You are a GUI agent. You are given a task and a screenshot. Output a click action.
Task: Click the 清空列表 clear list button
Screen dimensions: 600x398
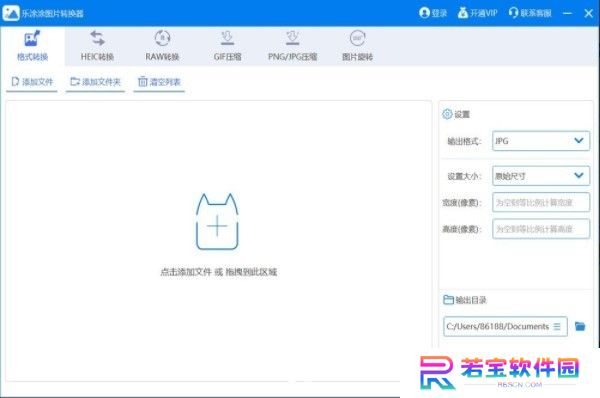[x=159, y=82]
